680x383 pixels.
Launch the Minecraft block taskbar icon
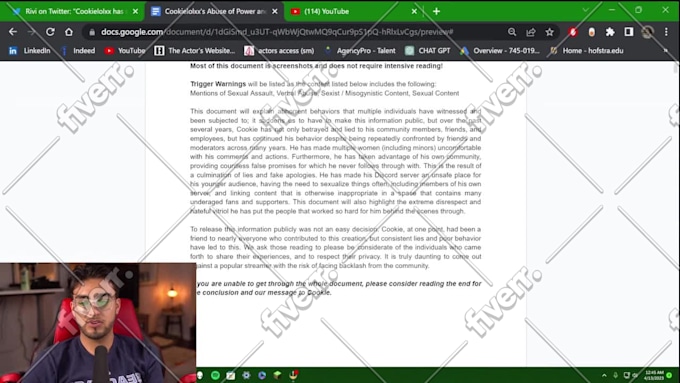(x=278, y=375)
